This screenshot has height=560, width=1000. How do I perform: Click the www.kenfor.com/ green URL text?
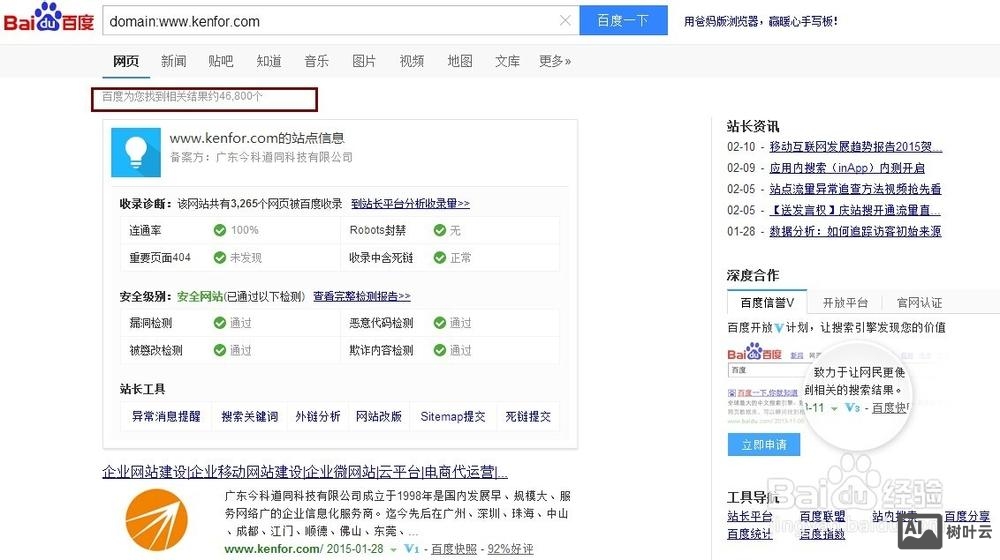pyautogui.click(x=274, y=549)
